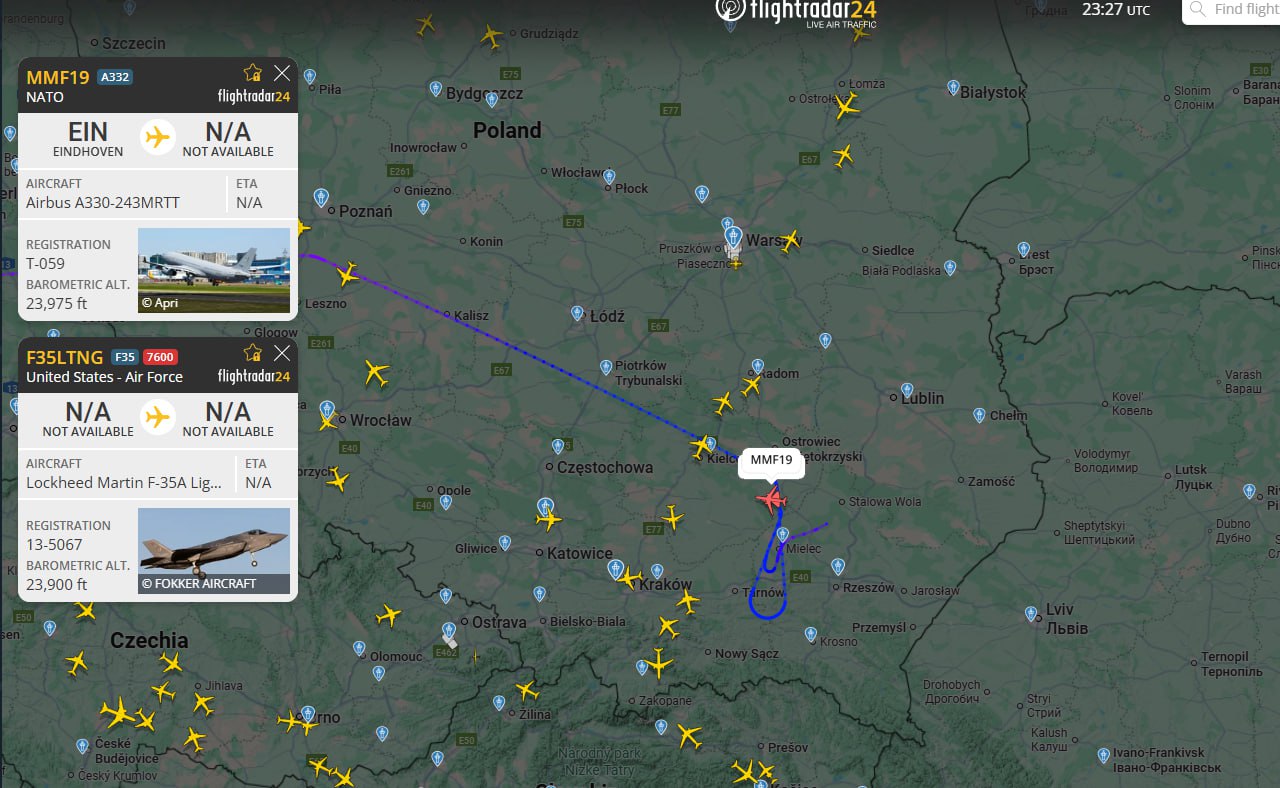The width and height of the screenshot is (1280, 788).
Task: Open the F-35A aircraft photo thumbnail
Action: [214, 551]
